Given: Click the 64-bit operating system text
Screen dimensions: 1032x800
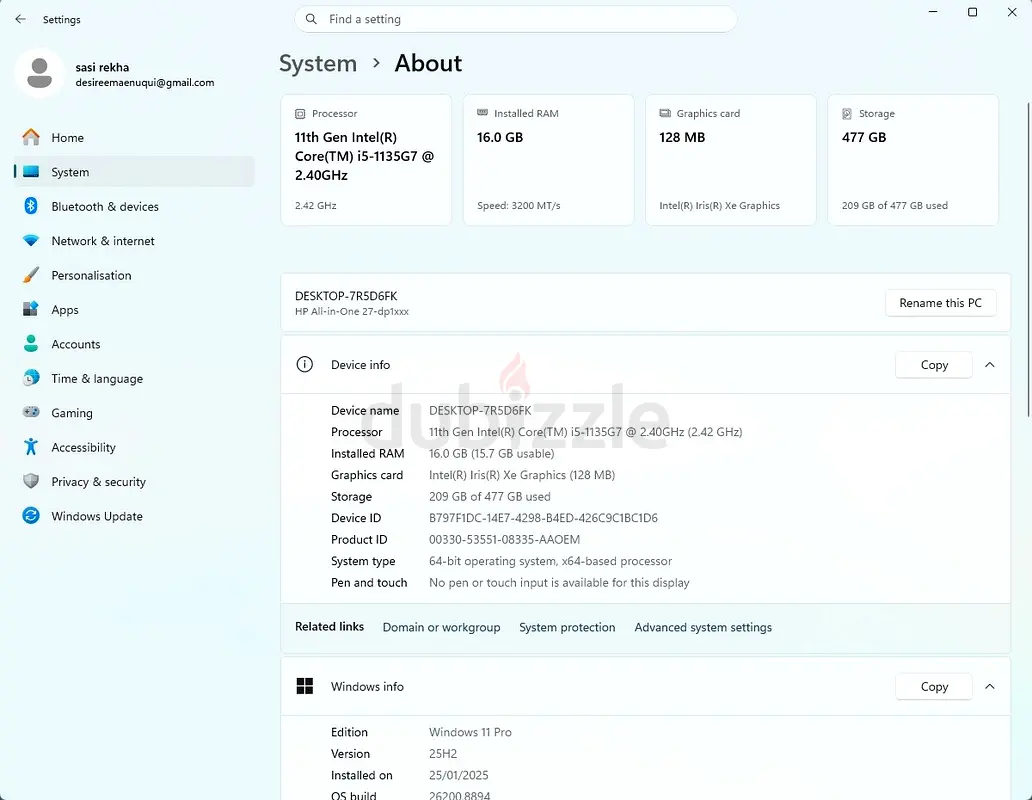Looking at the screenshot, I should [x=550, y=561].
